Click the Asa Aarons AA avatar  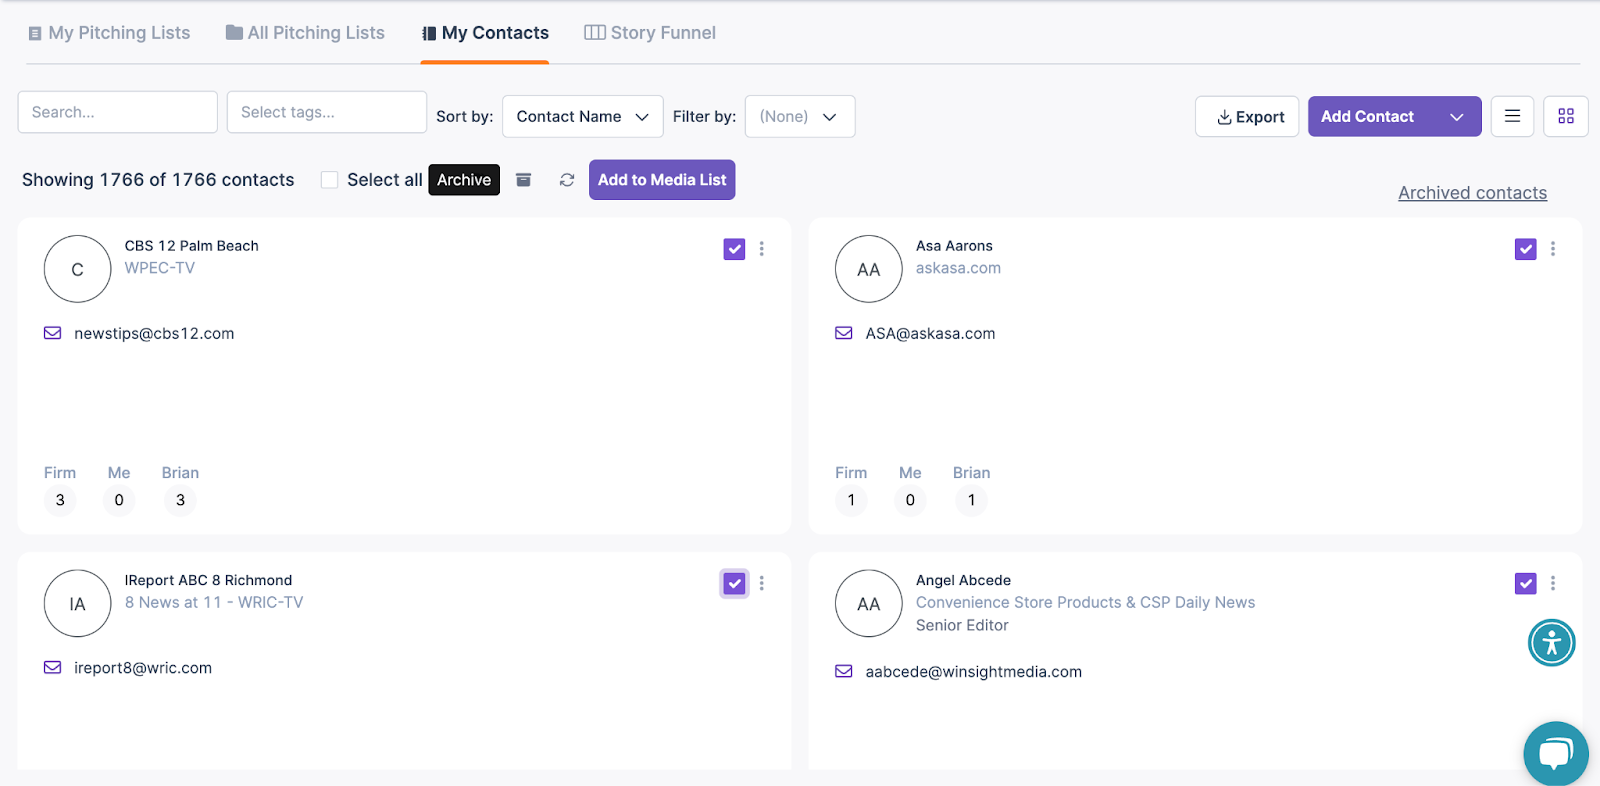click(869, 269)
